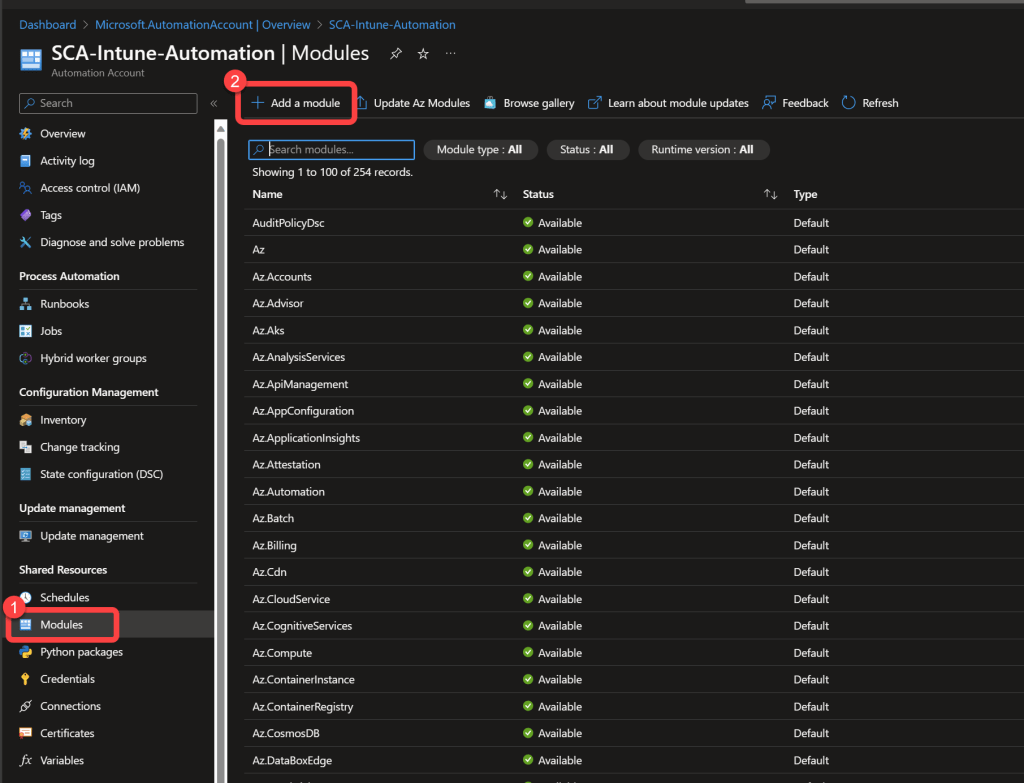Open Browse gallery from toolbar

click(529, 103)
